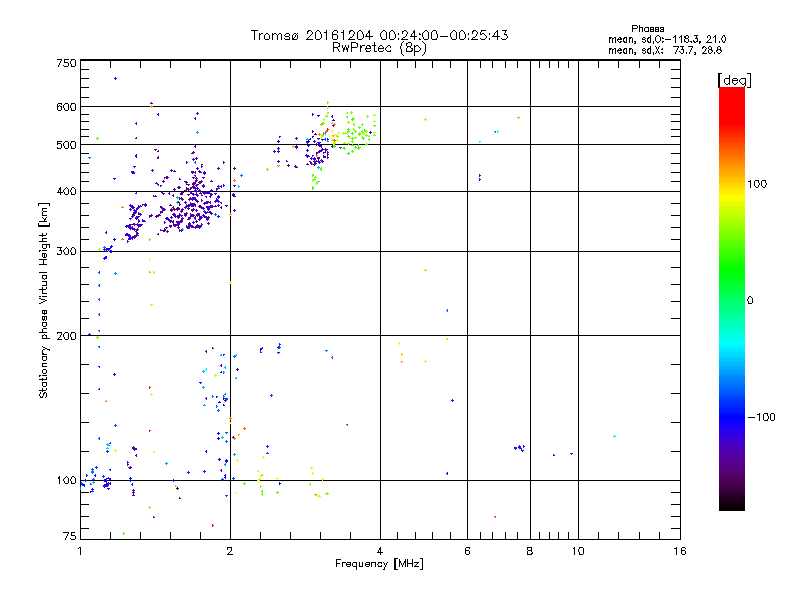Click the '-100' colorbar tick label
Viewport: 800px width, 600px height.
(x=761, y=417)
